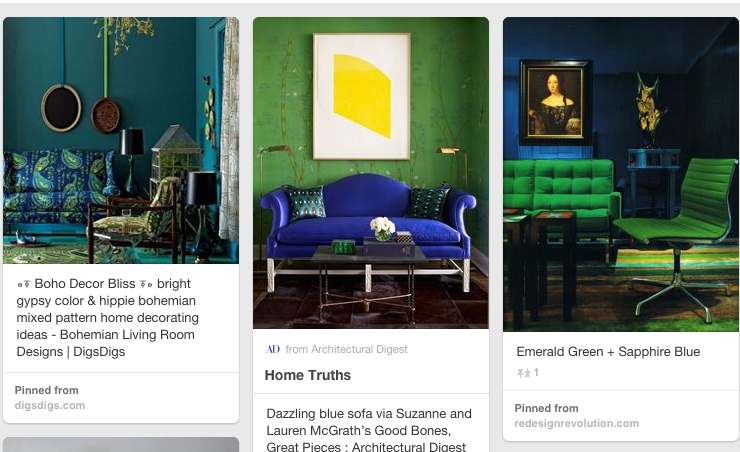Screen dimensions: 740x452
Task: Open the partially visible gray pin at bottom left
Action: point(121,444)
